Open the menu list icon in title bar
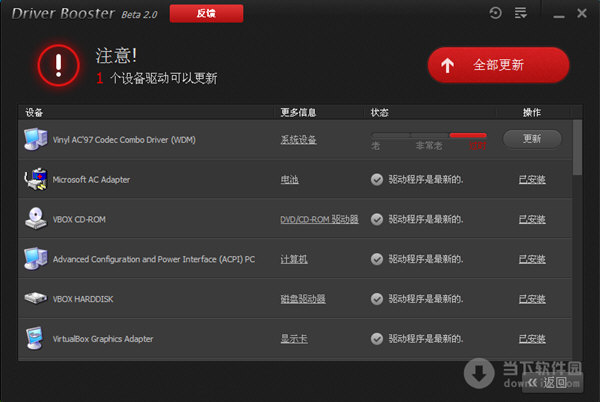 click(520, 13)
